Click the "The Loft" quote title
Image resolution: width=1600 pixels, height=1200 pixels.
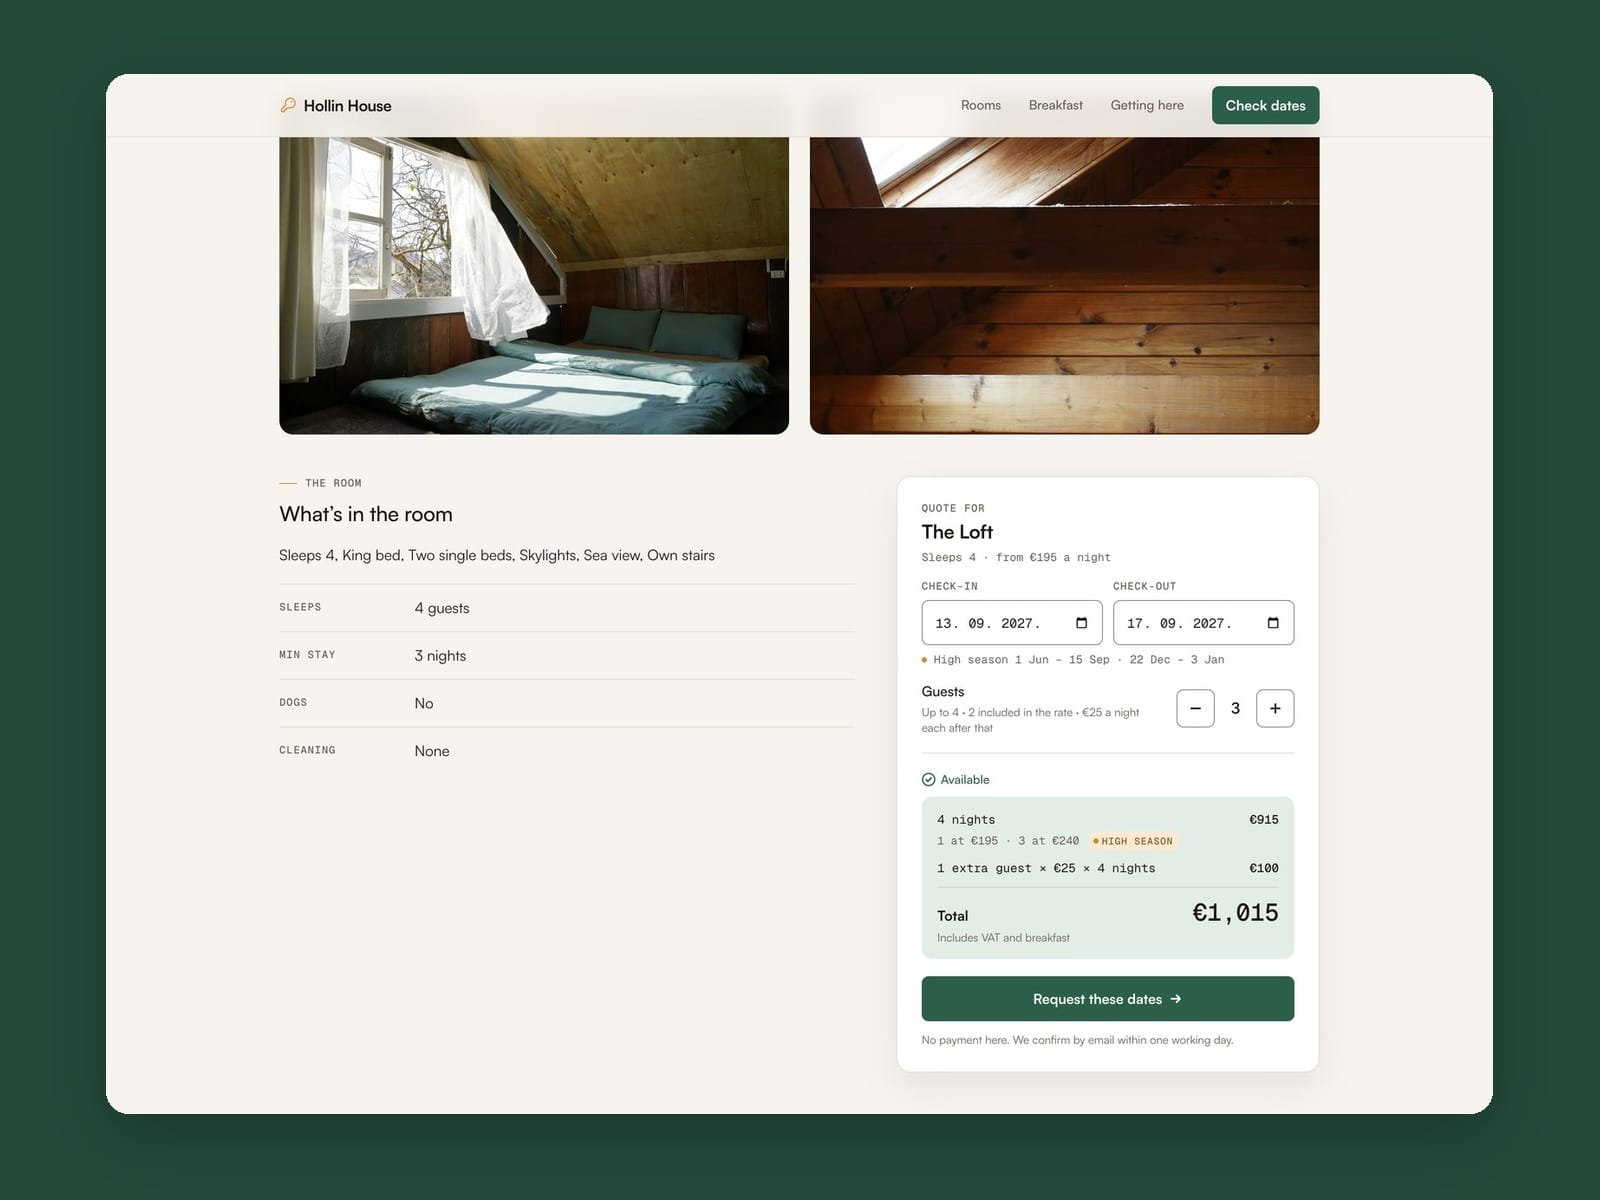point(957,532)
